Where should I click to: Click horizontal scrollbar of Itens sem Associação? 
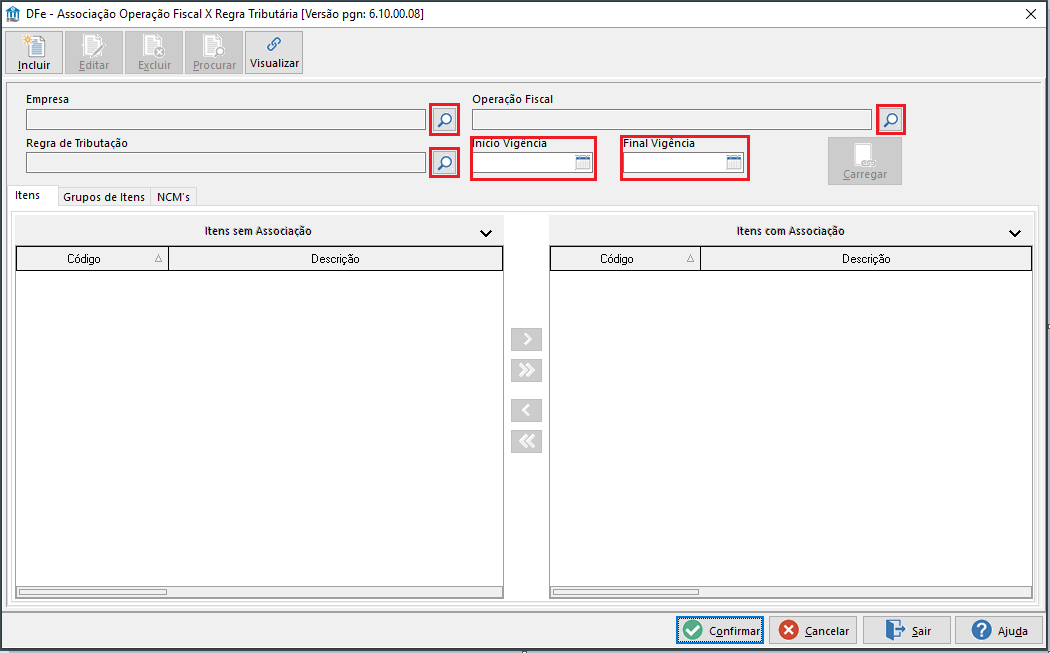coord(259,592)
